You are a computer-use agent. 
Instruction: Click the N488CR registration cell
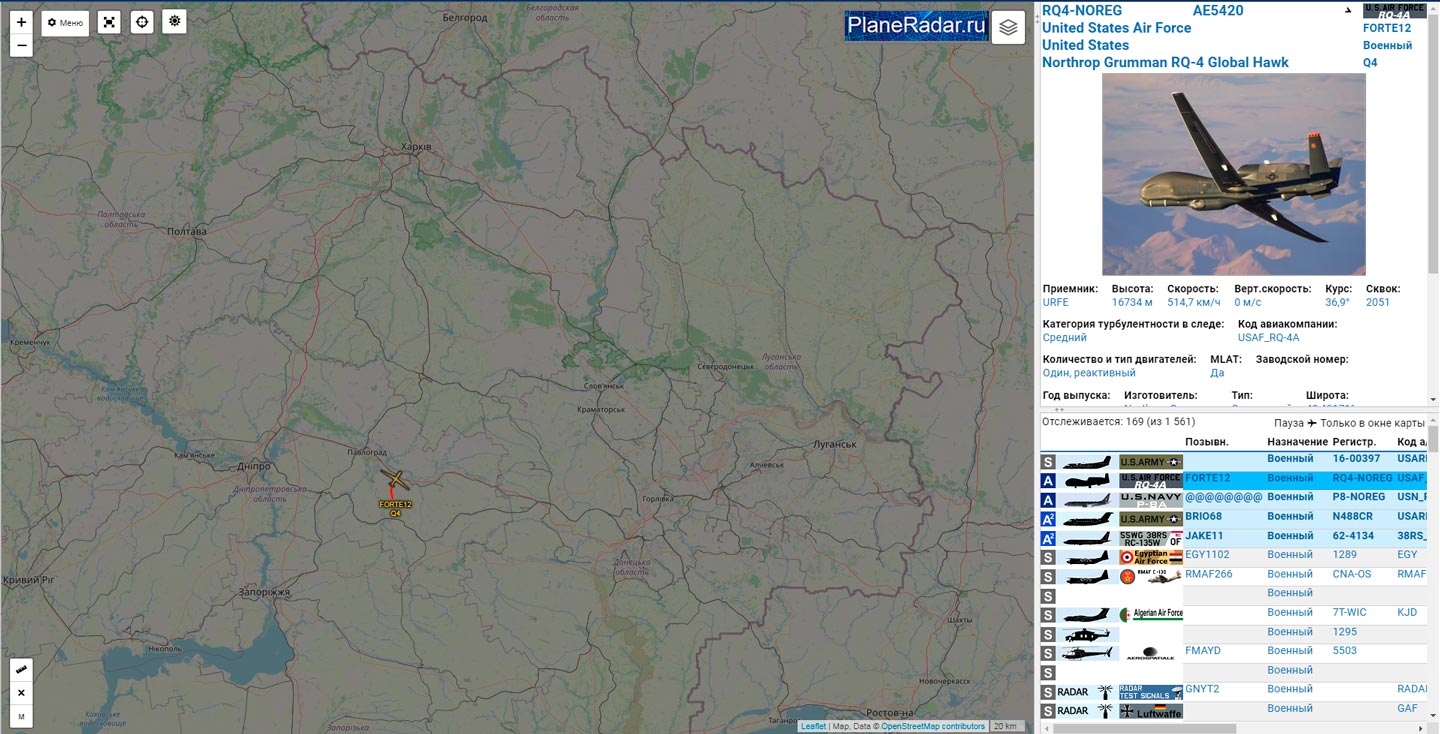pyautogui.click(x=1353, y=516)
